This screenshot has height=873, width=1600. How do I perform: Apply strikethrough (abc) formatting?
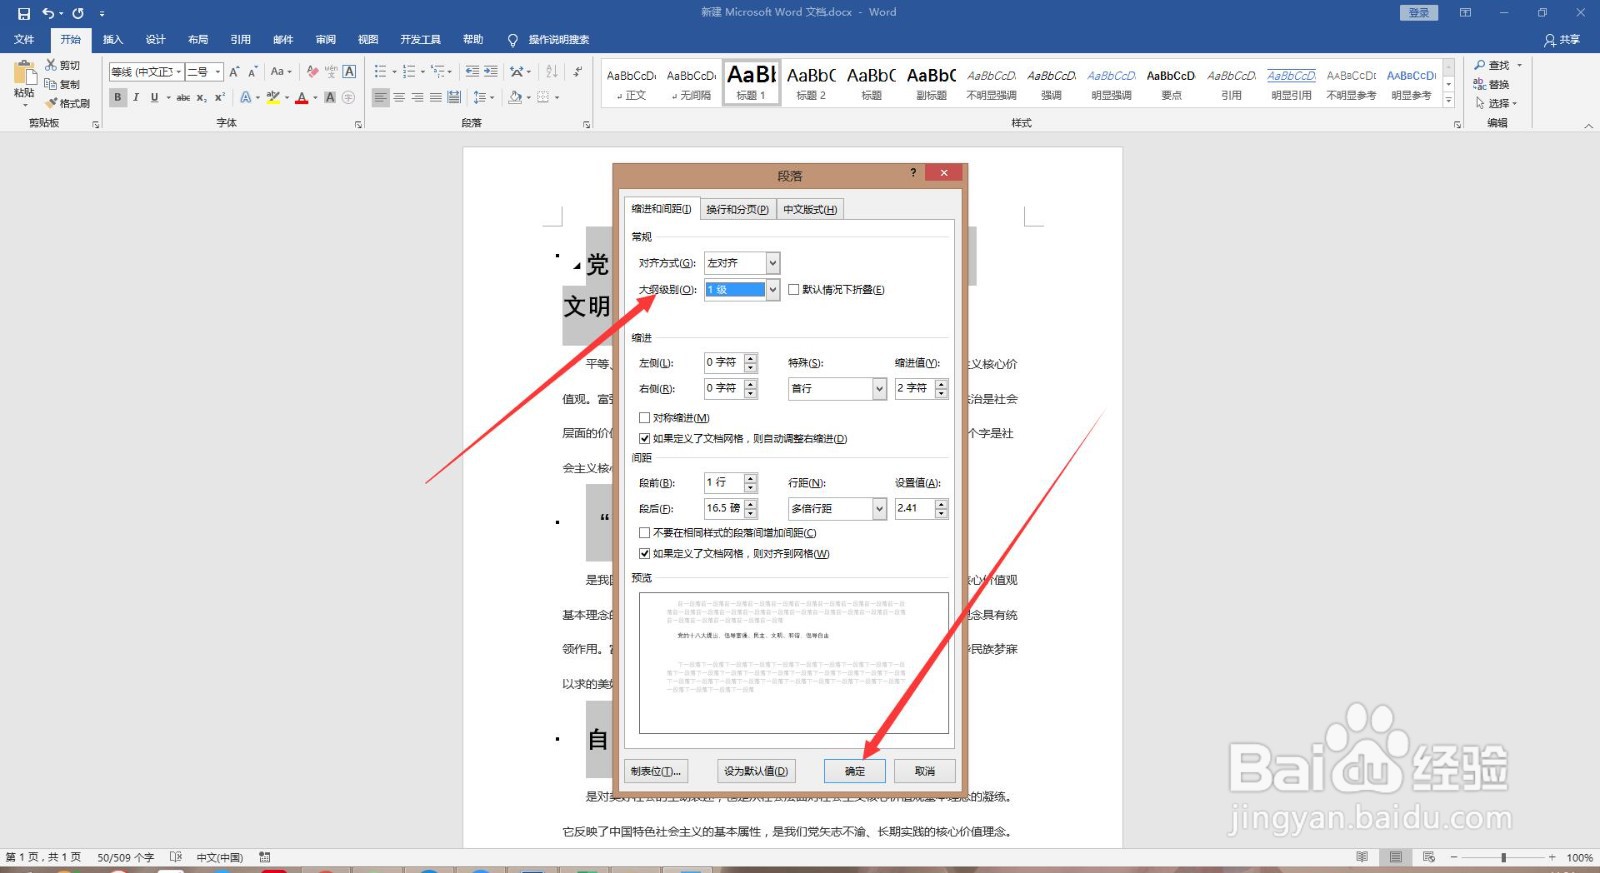click(x=183, y=97)
